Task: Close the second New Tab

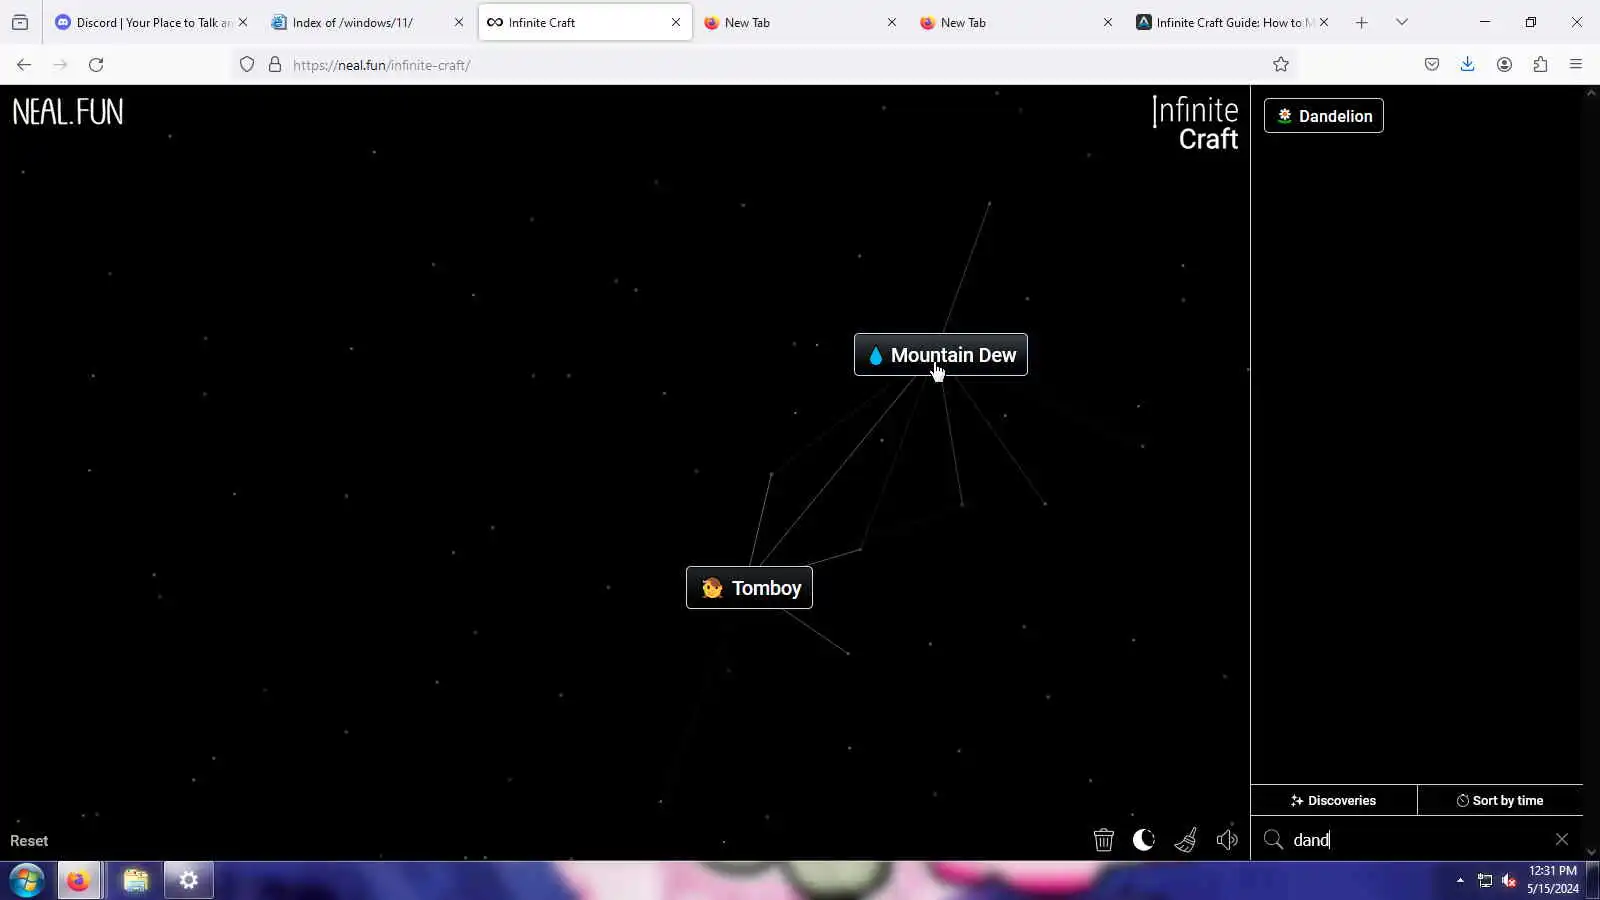Action: [x=1108, y=22]
